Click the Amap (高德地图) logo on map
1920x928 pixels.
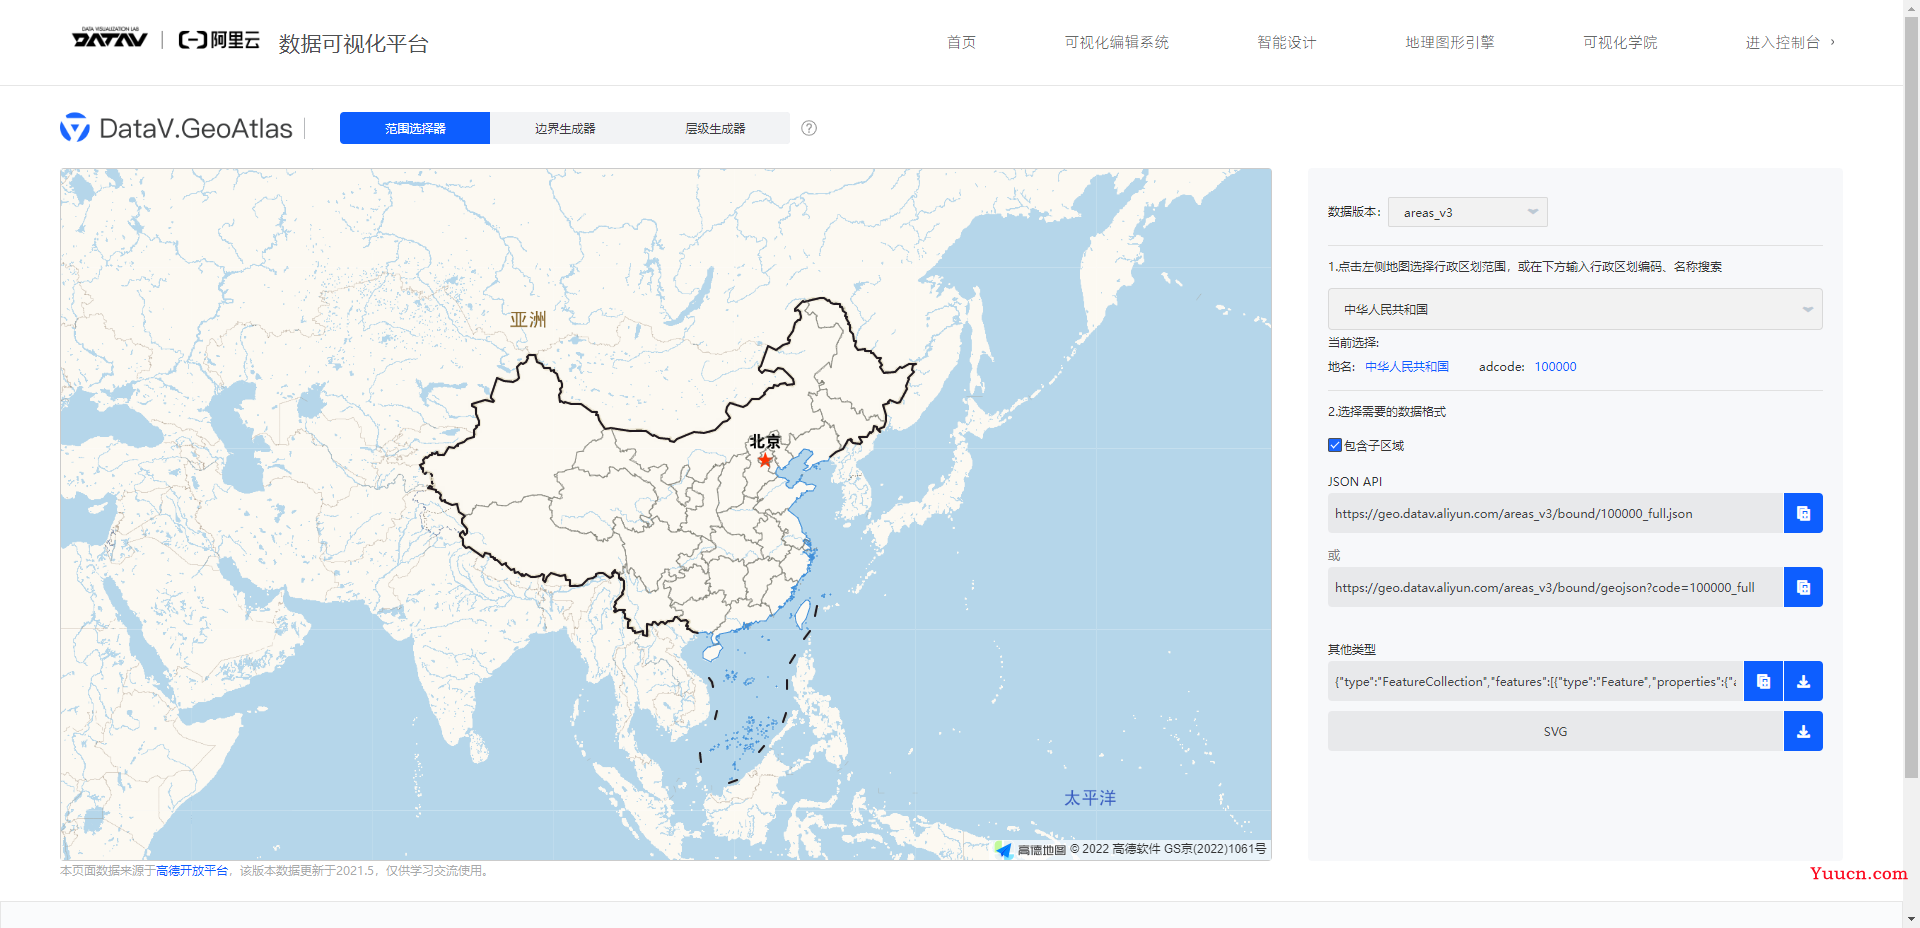point(1031,849)
